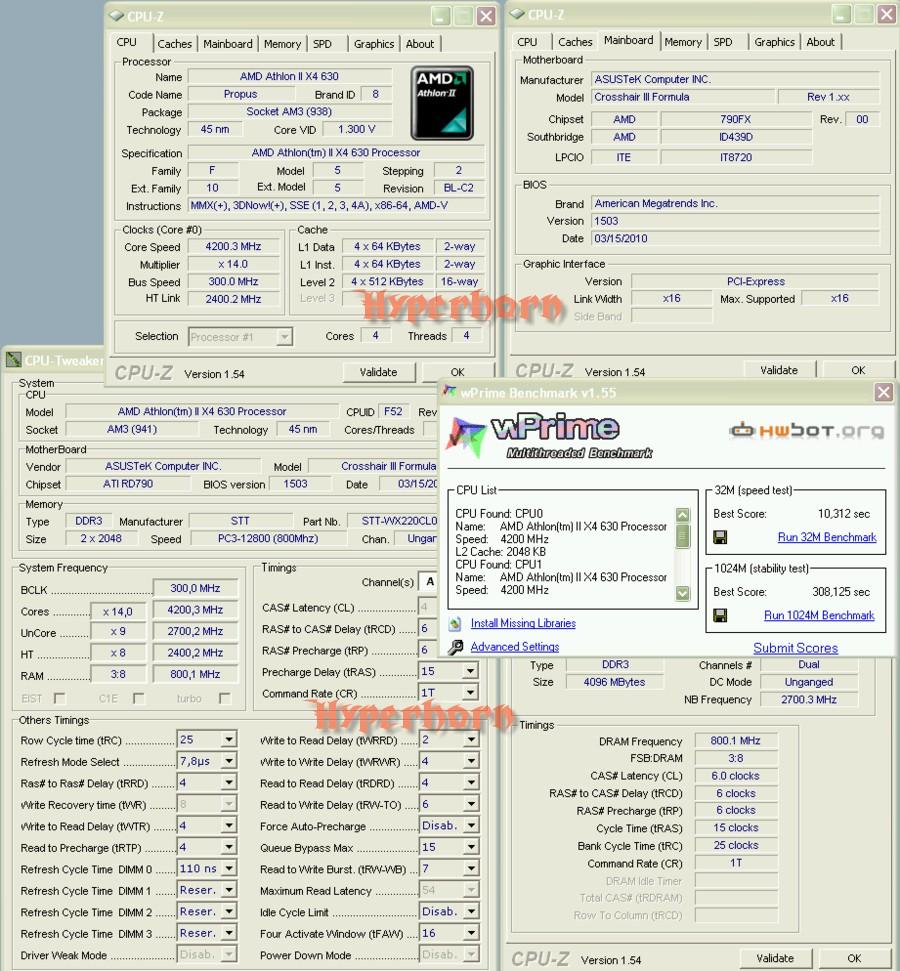900x971 pixels.
Task: Click BIOS Date 03/15/2010 value
Action: coord(735,238)
